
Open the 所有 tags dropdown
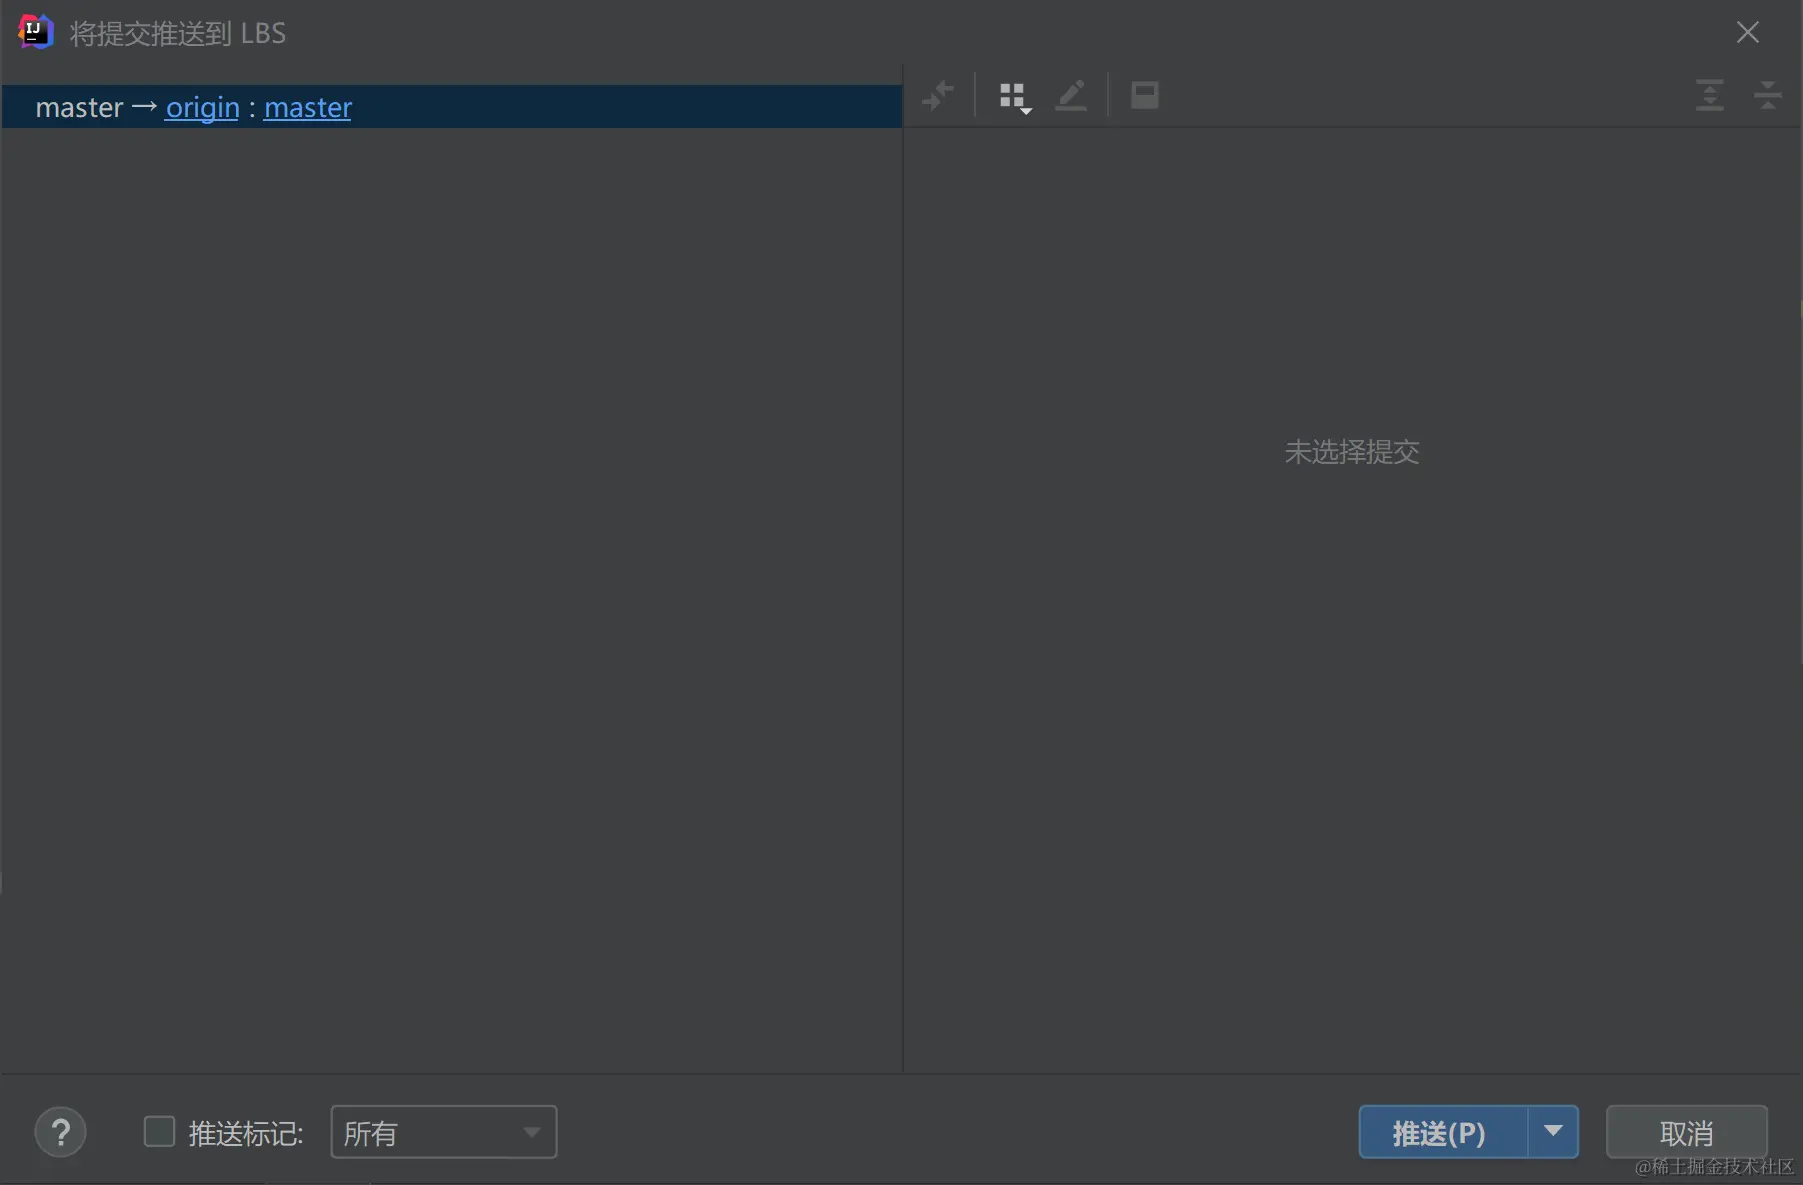(443, 1132)
